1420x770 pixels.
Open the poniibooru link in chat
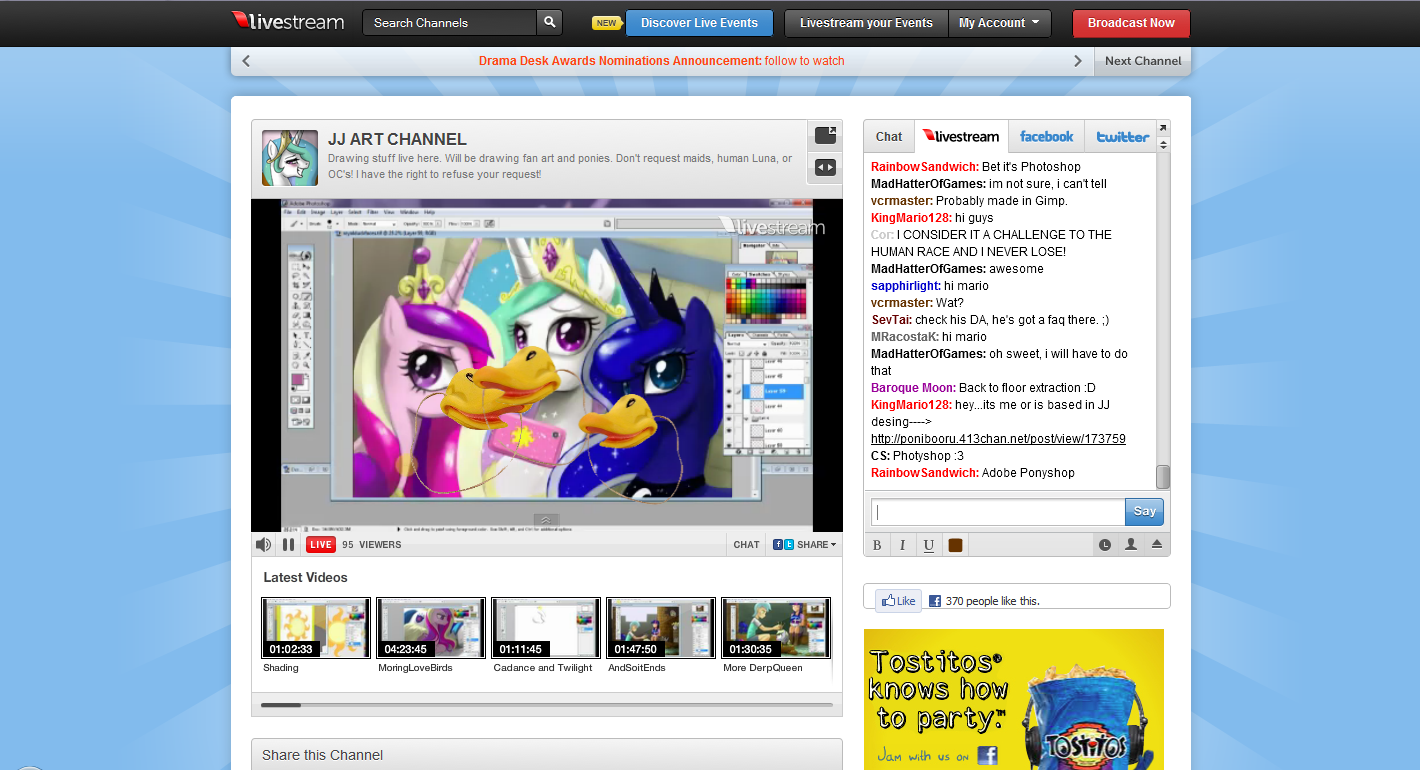point(998,439)
